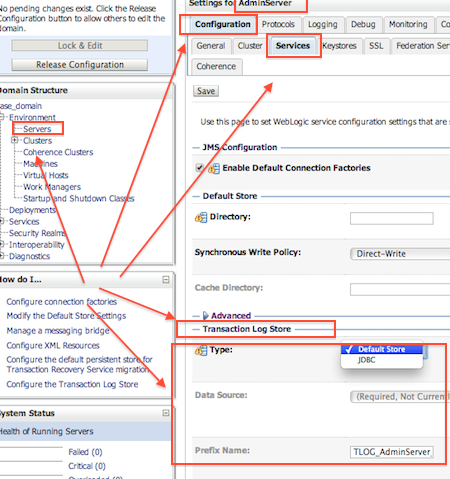Open Configure connection factories help link
The image size is (450, 479).
(62, 302)
